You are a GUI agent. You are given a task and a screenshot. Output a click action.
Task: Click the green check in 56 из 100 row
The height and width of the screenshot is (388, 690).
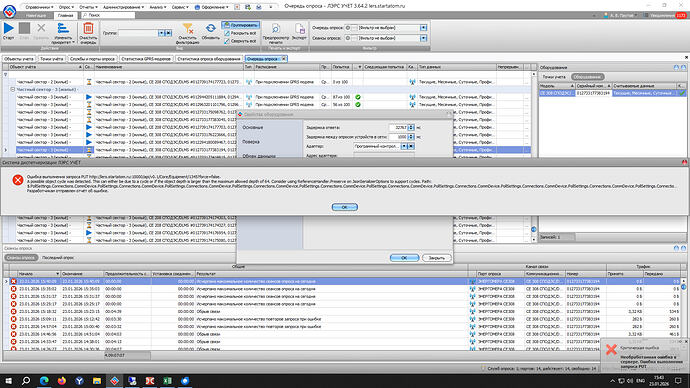(358, 104)
